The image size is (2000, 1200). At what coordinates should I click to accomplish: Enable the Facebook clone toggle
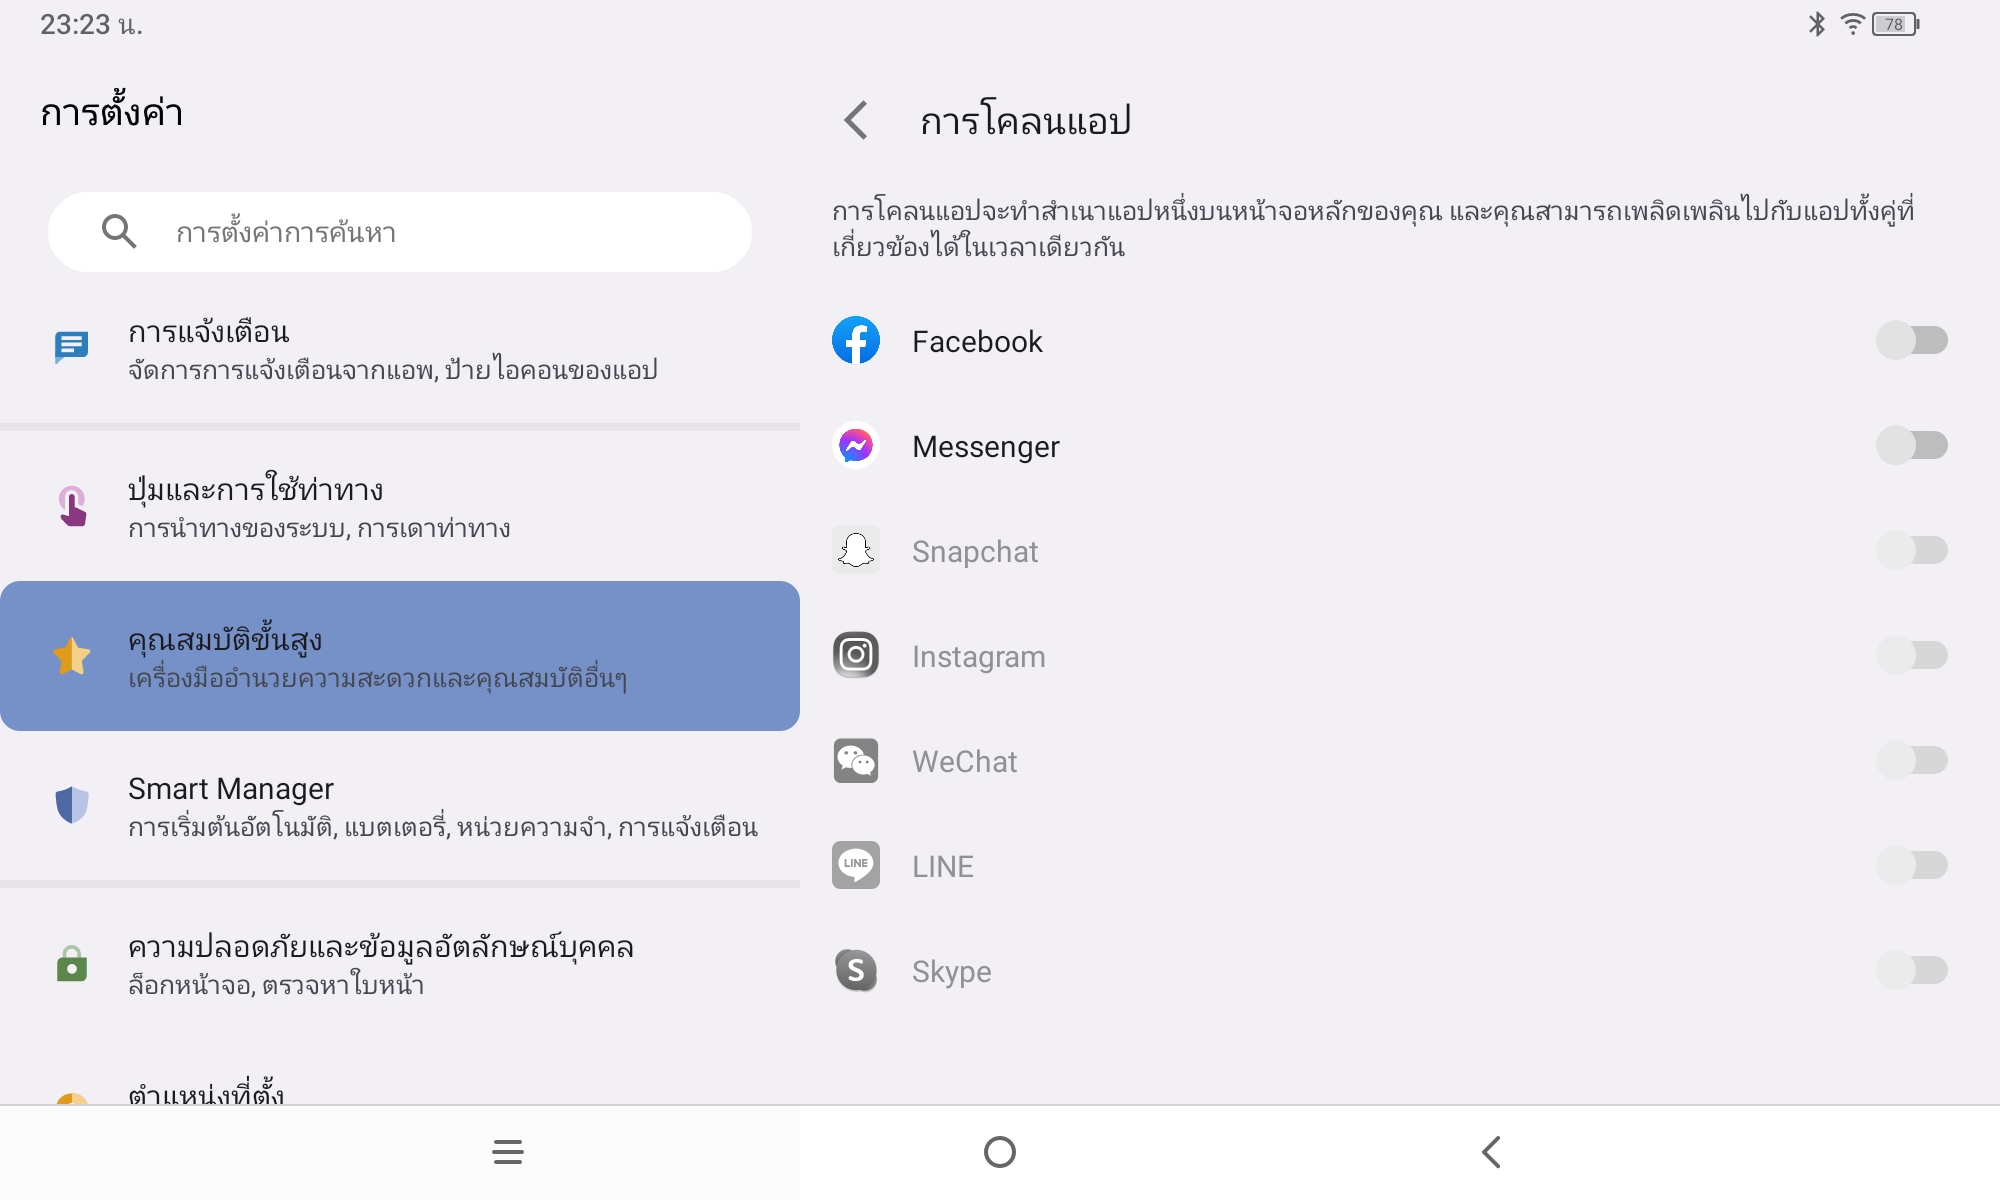tap(1912, 340)
